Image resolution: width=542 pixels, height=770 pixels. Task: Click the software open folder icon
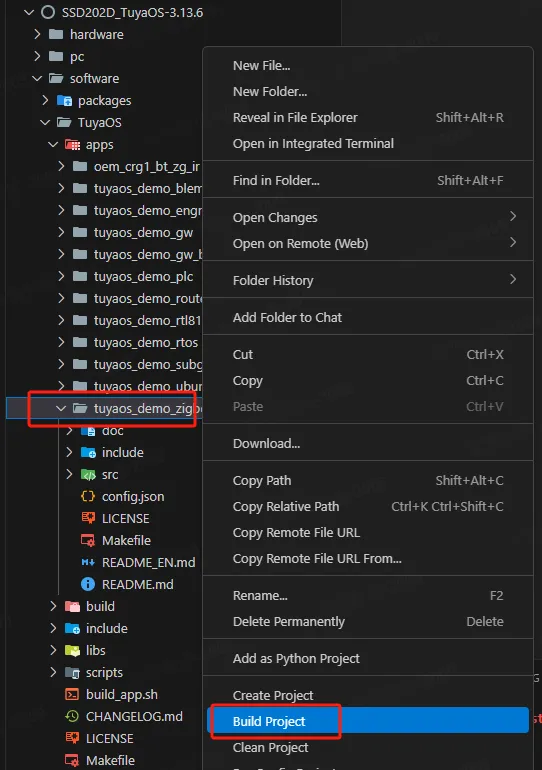coord(56,79)
